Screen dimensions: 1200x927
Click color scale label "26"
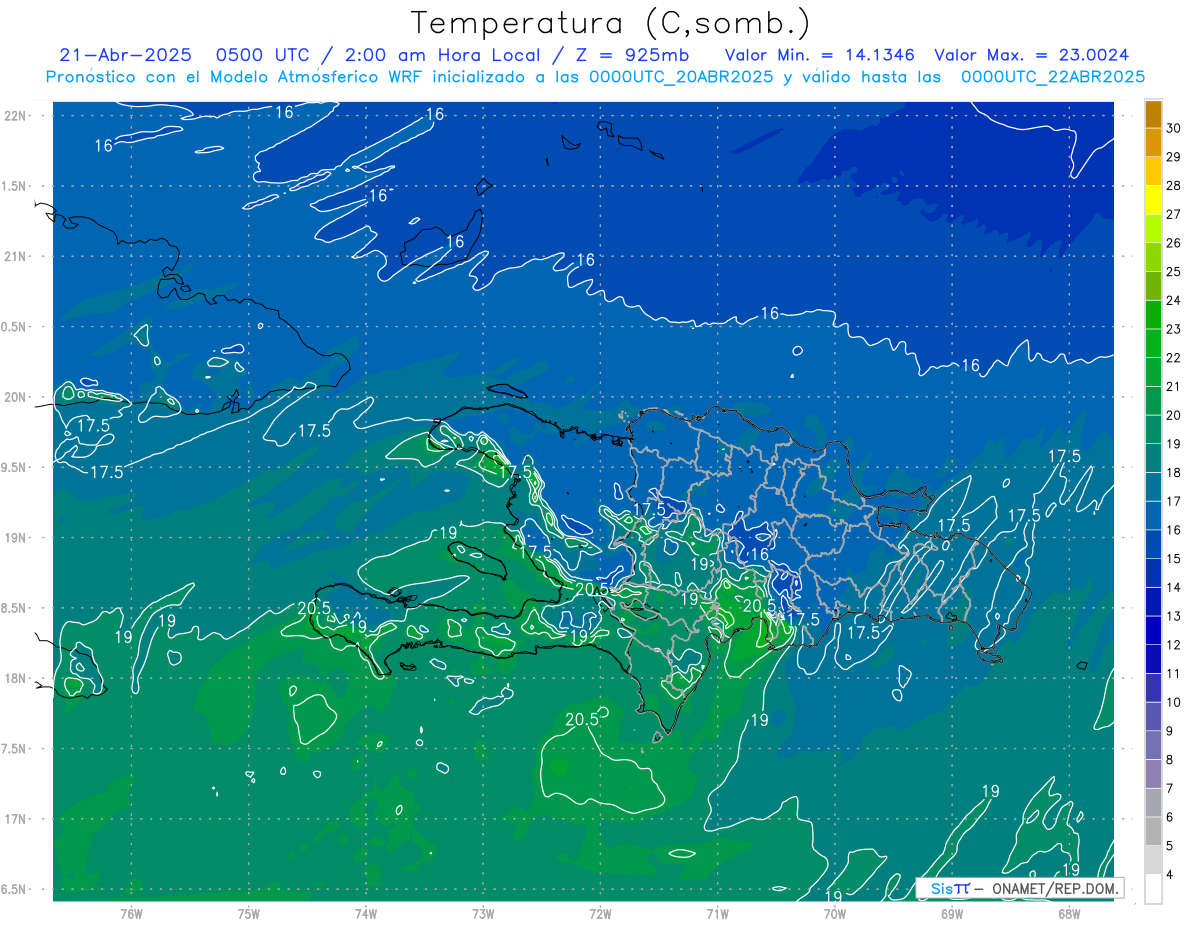tap(1175, 243)
